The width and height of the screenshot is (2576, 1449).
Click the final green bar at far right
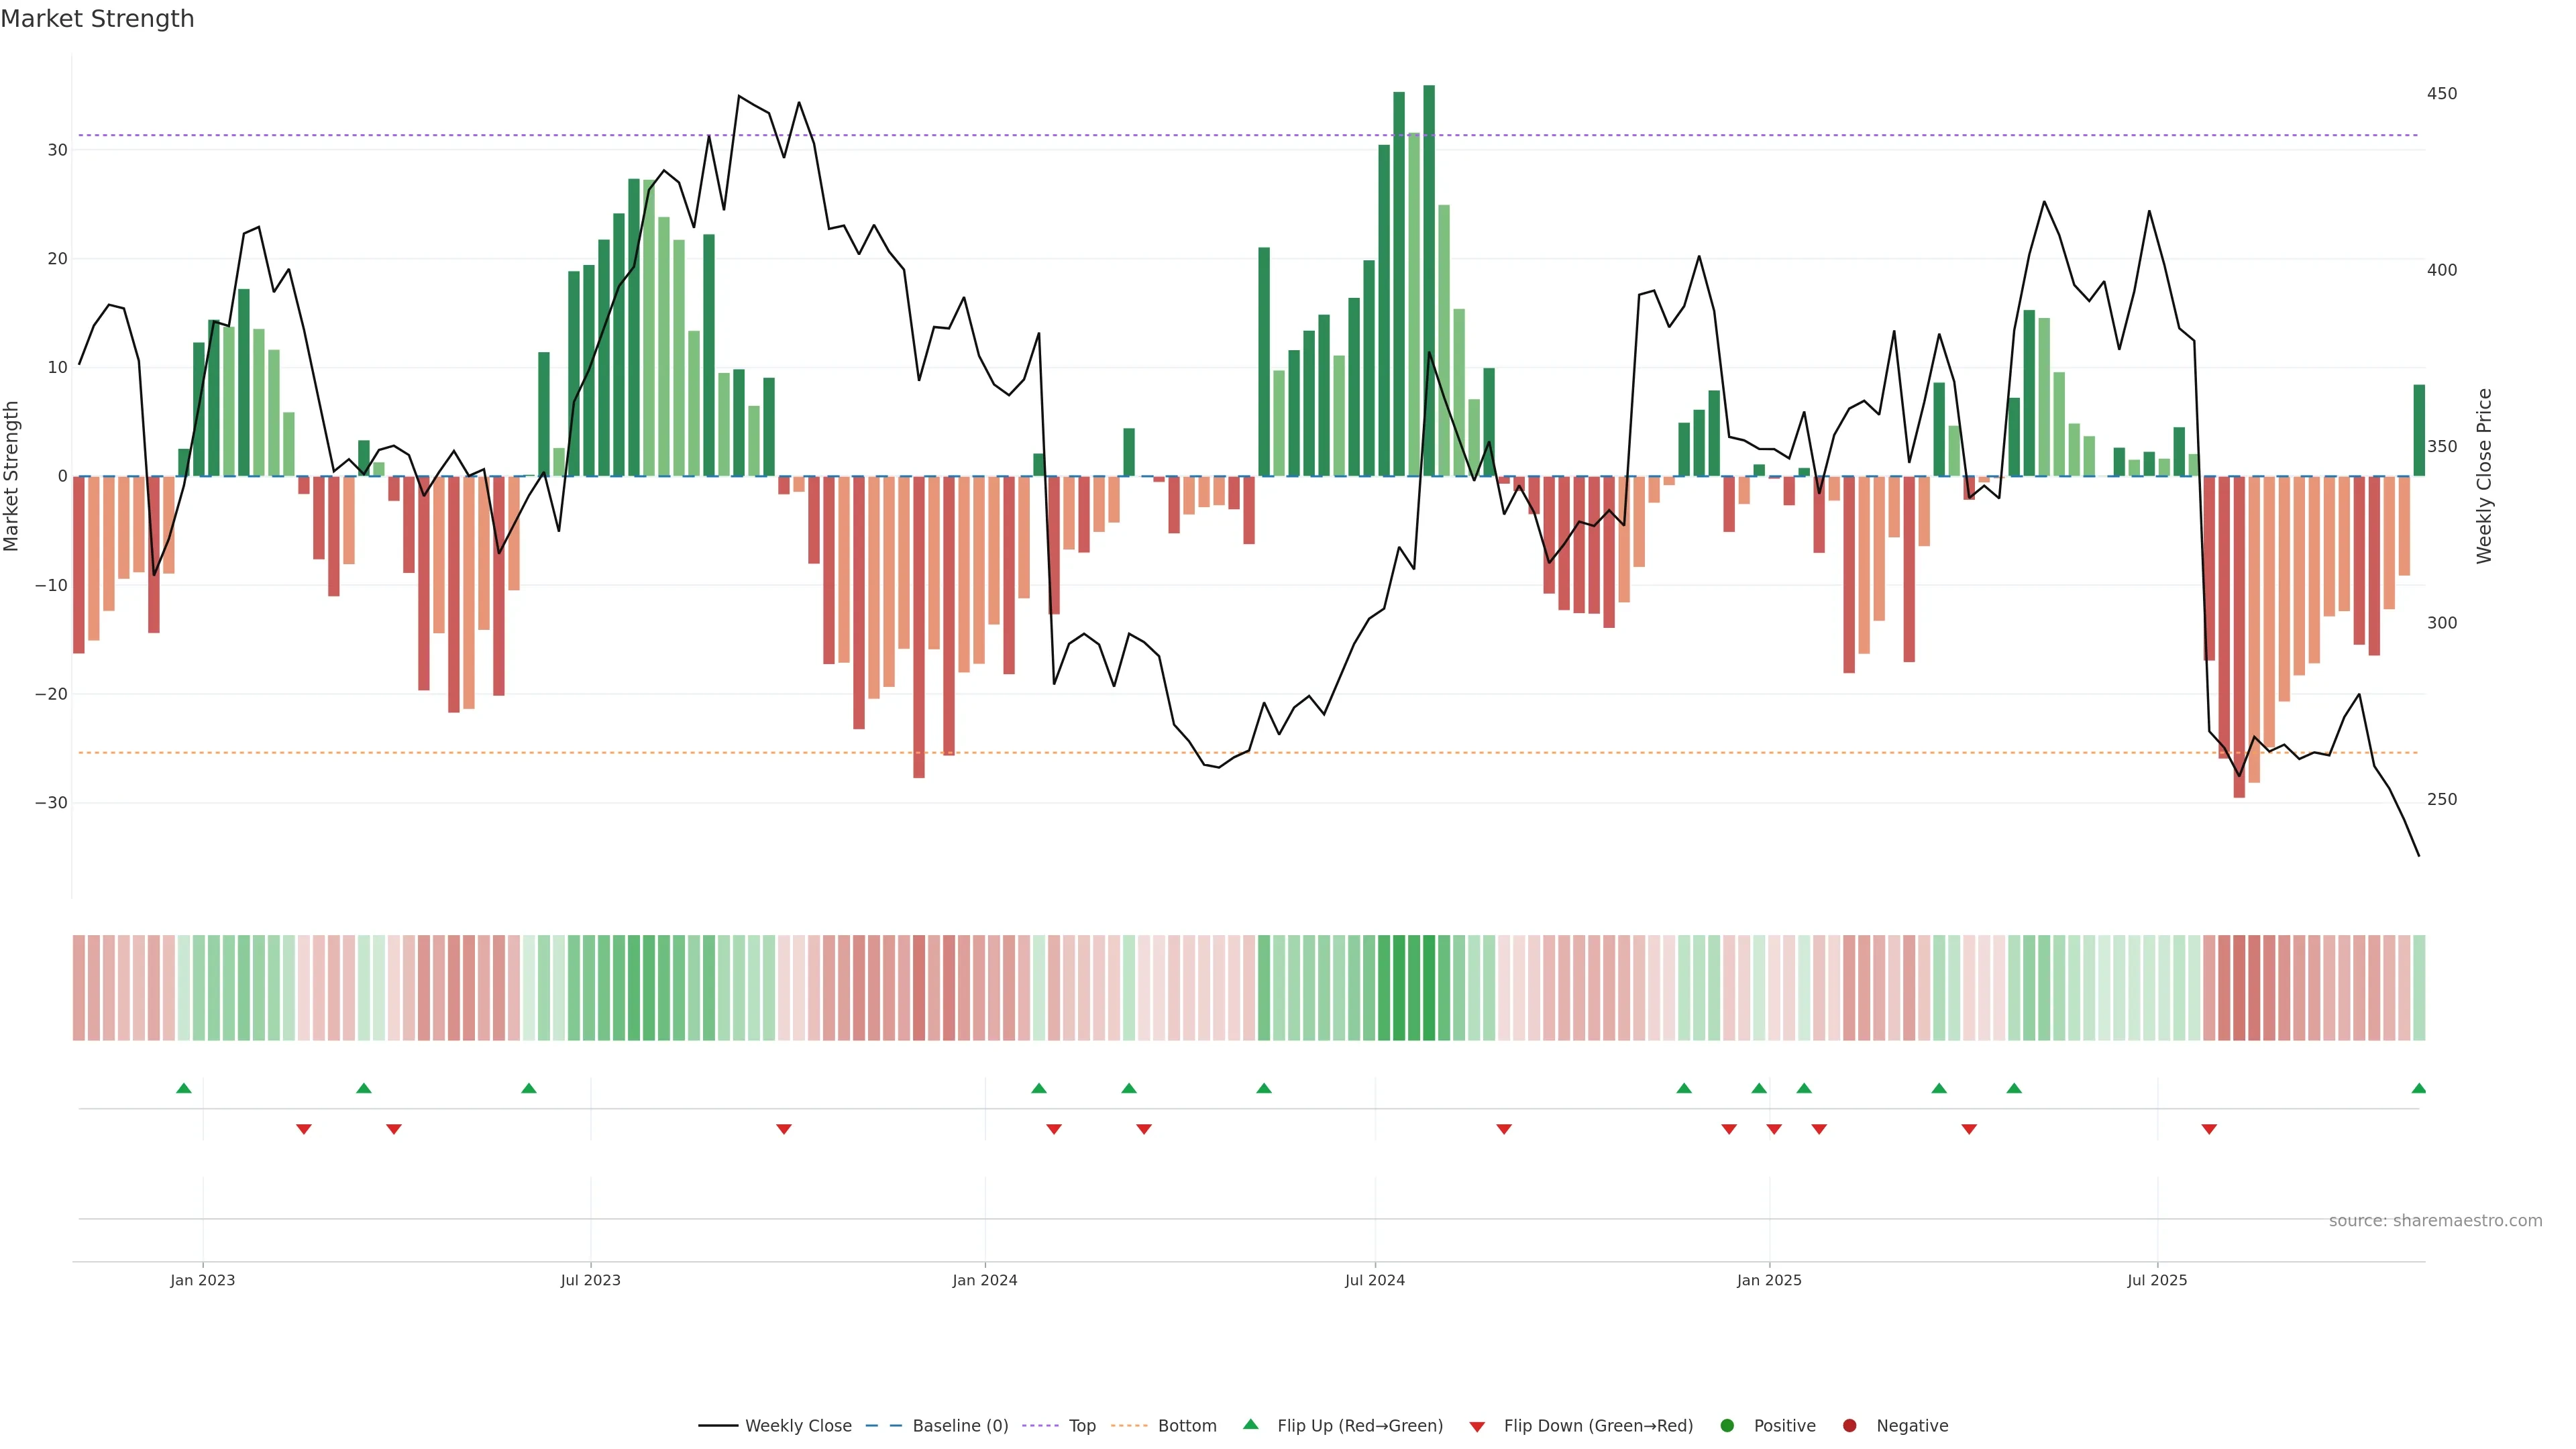click(x=2419, y=430)
